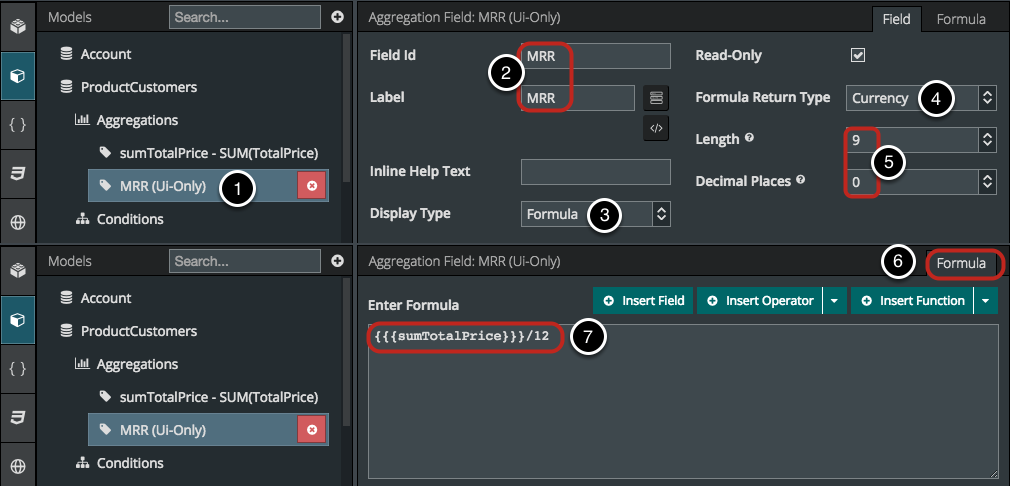
Task: Open Formula Return Type Currency dropdown
Action: tap(921, 98)
